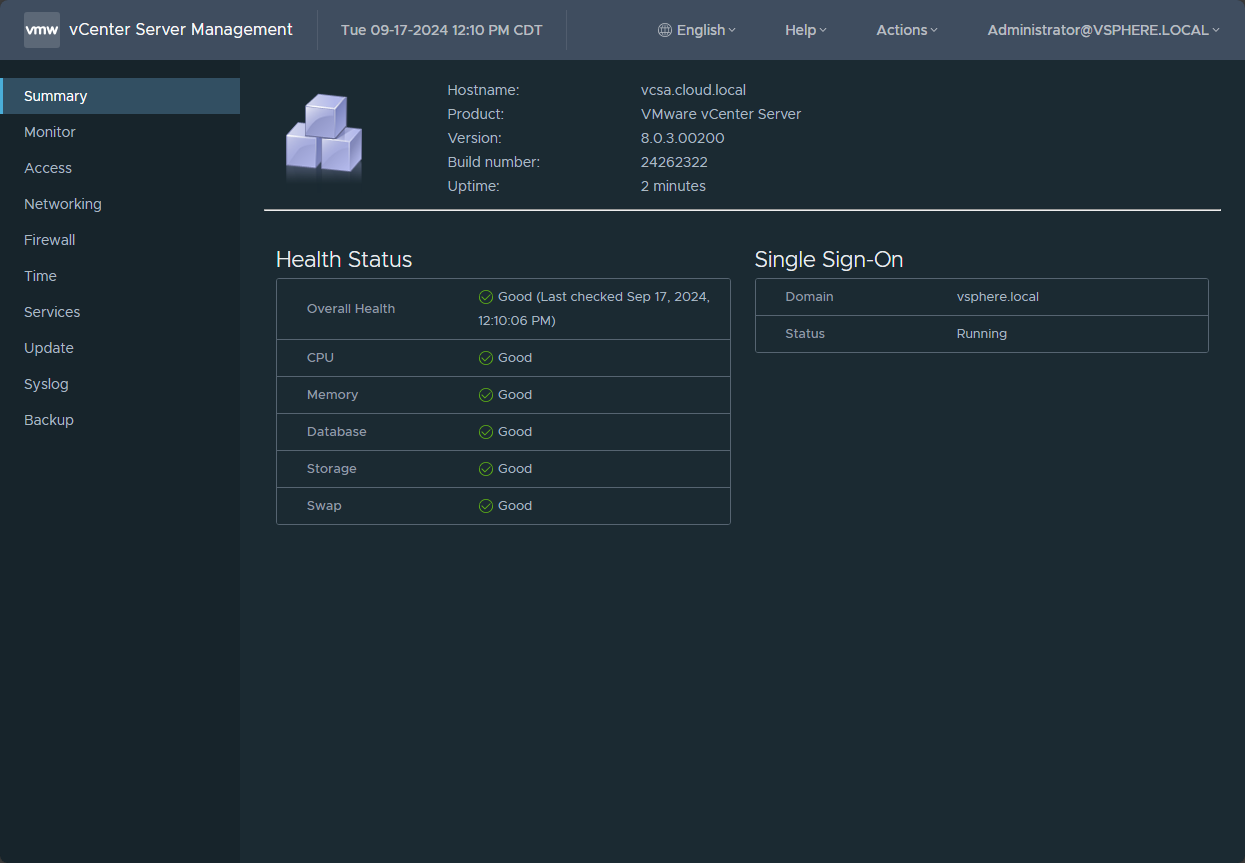Screen dimensions: 1245x863
Task: Click the SSO Status label
Action: pyautogui.click(x=805, y=334)
